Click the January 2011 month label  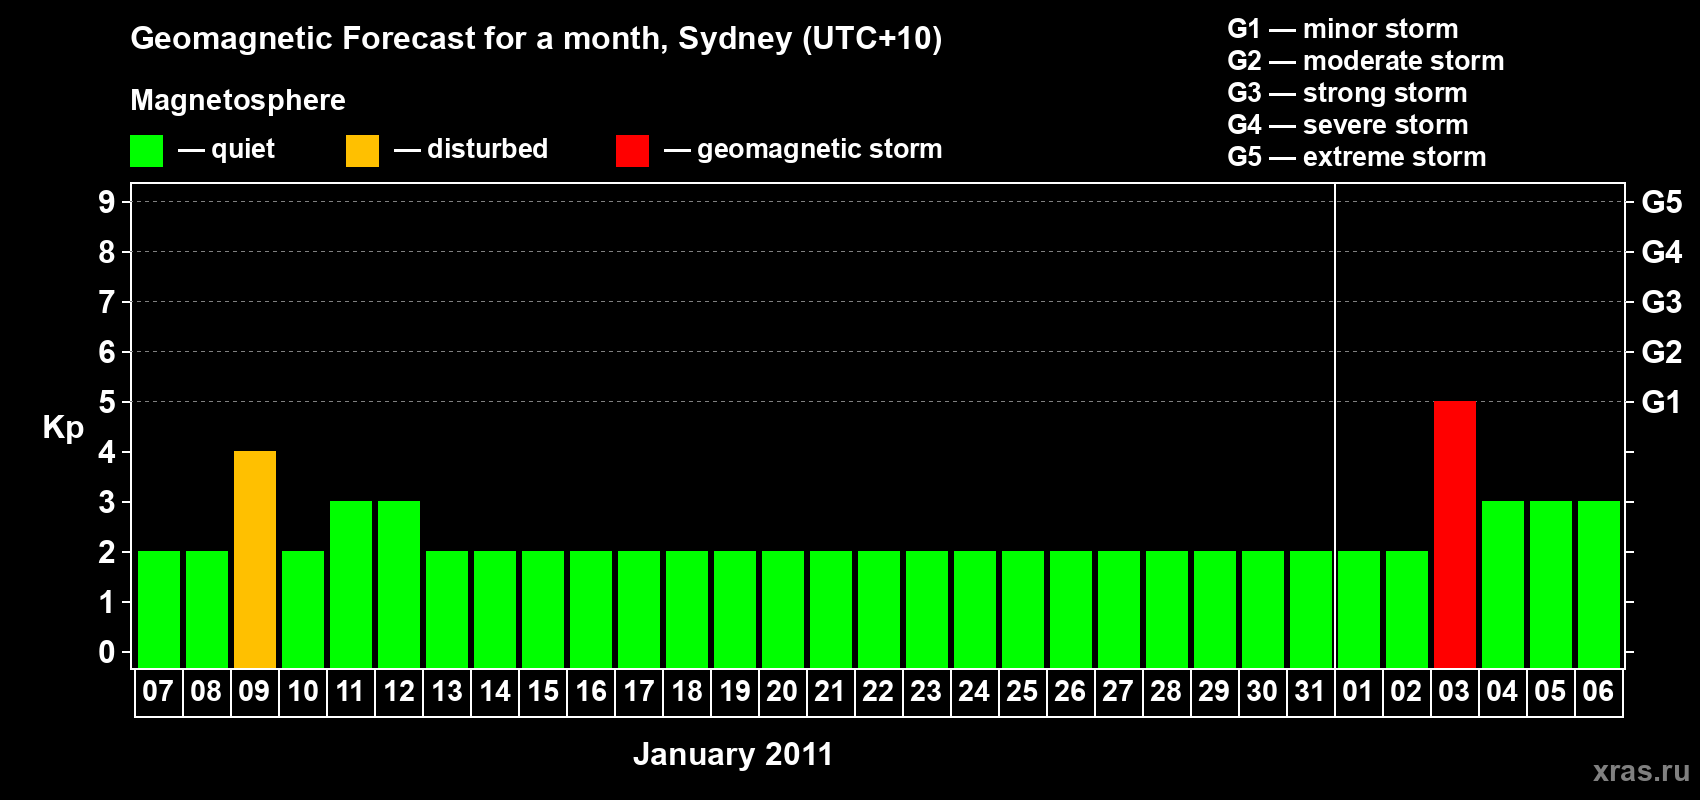point(733,754)
